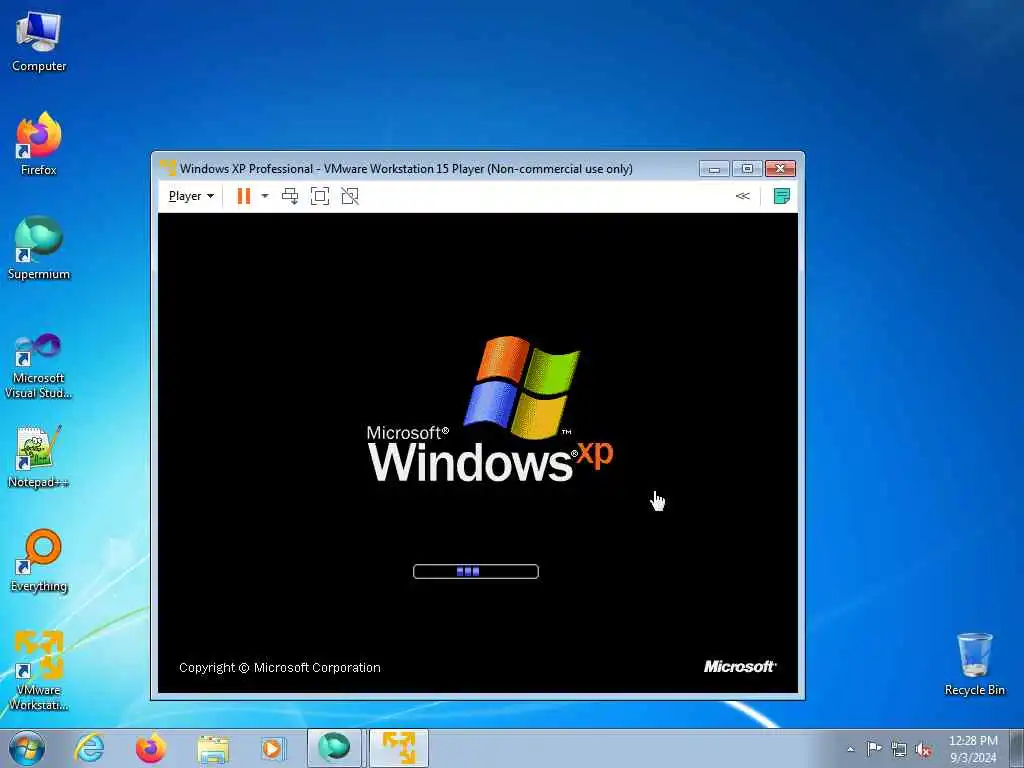Select the Firefox desktop shortcut

(x=39, y=144)
